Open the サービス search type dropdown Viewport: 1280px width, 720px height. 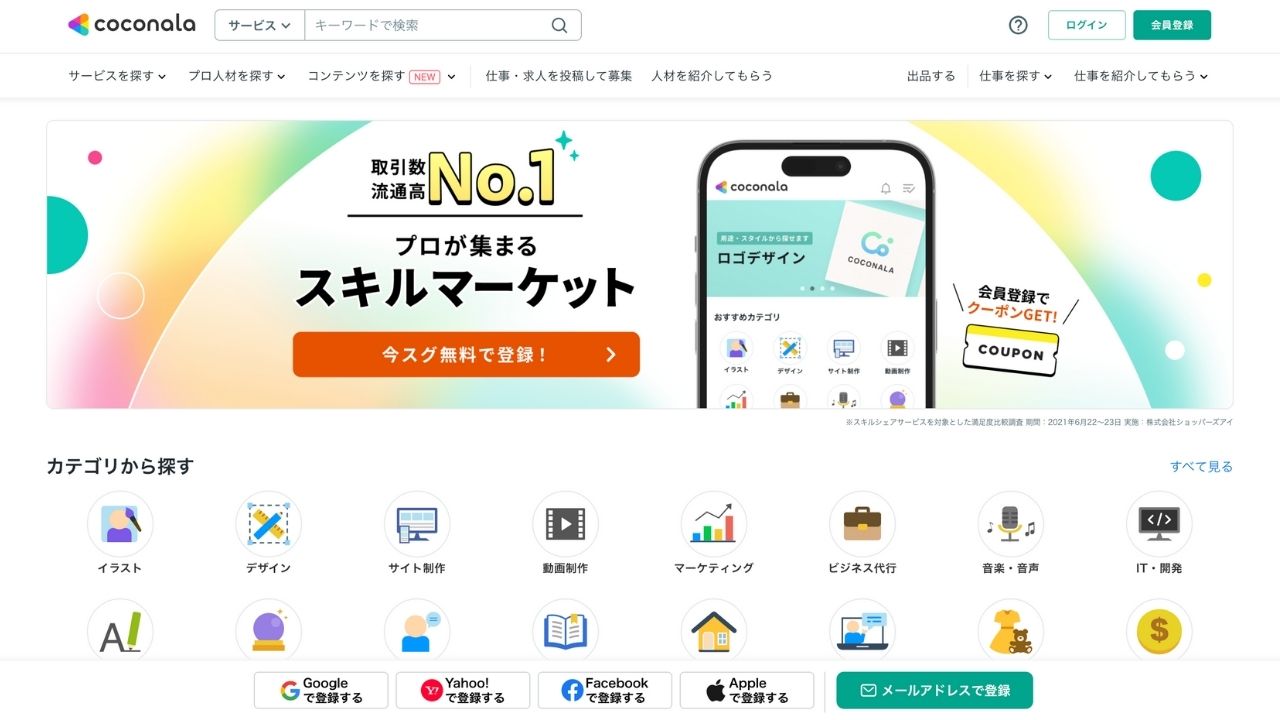pos(260,25)
